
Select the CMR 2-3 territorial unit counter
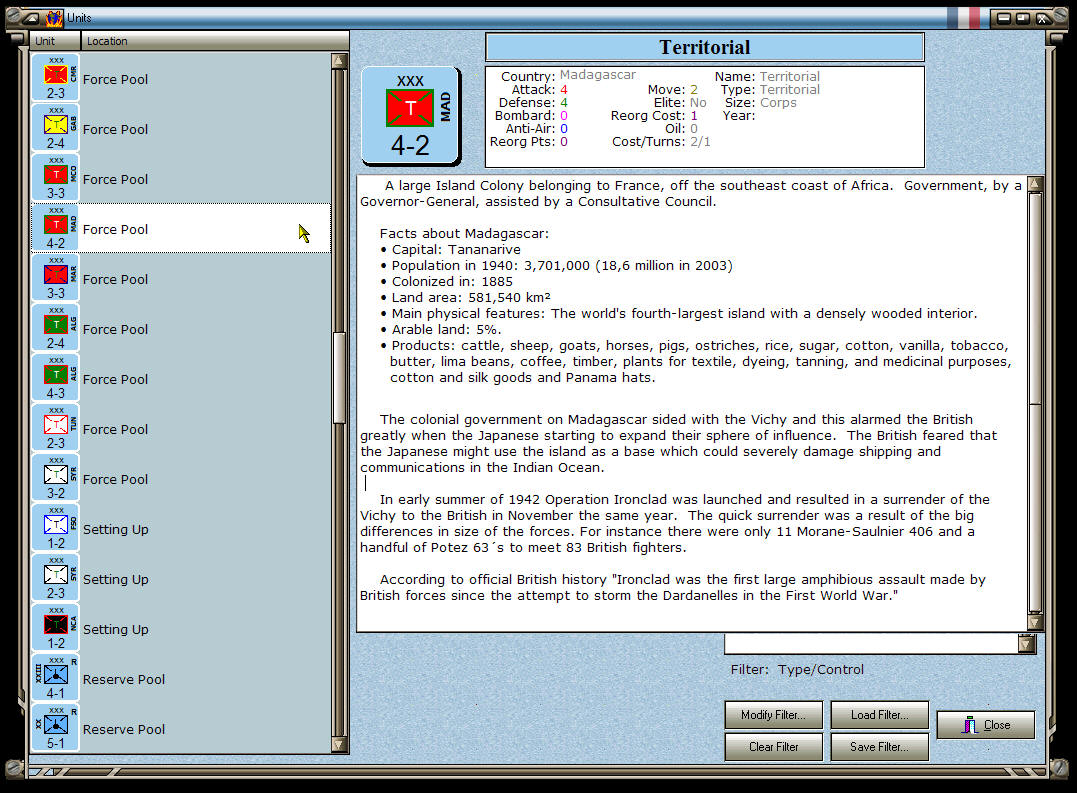(x=55, y=79)
